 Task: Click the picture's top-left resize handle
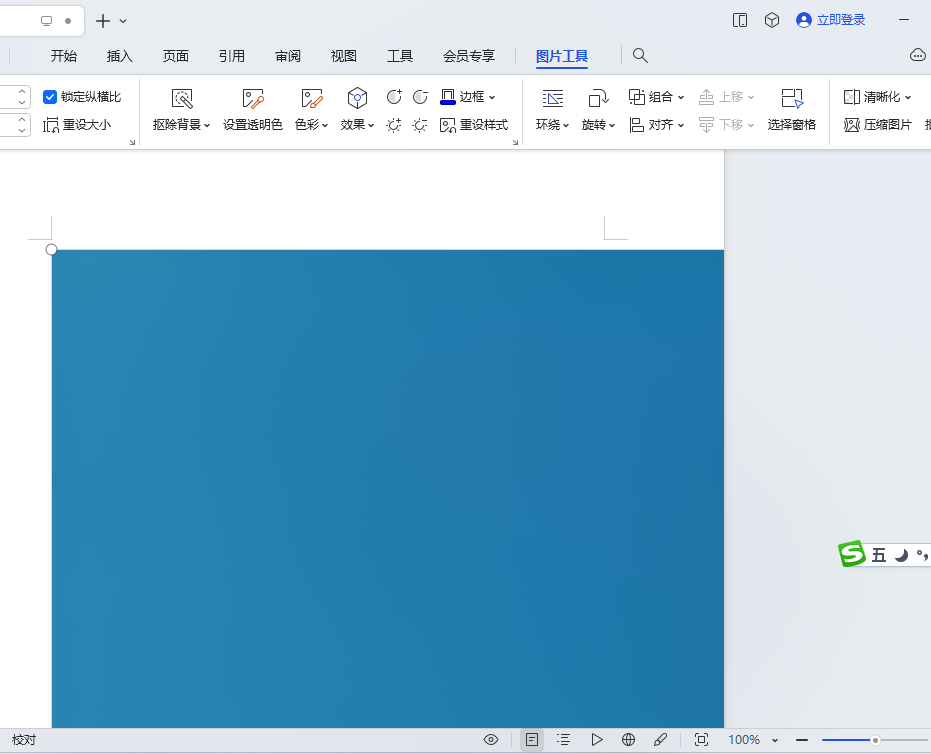coord(52,249)
